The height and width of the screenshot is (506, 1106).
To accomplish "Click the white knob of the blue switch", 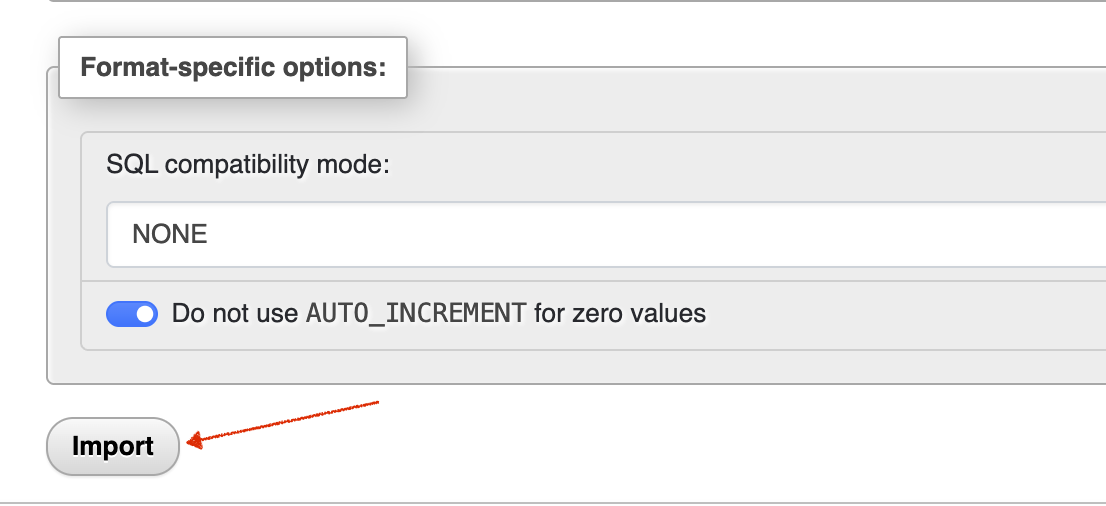I will 146,314.
